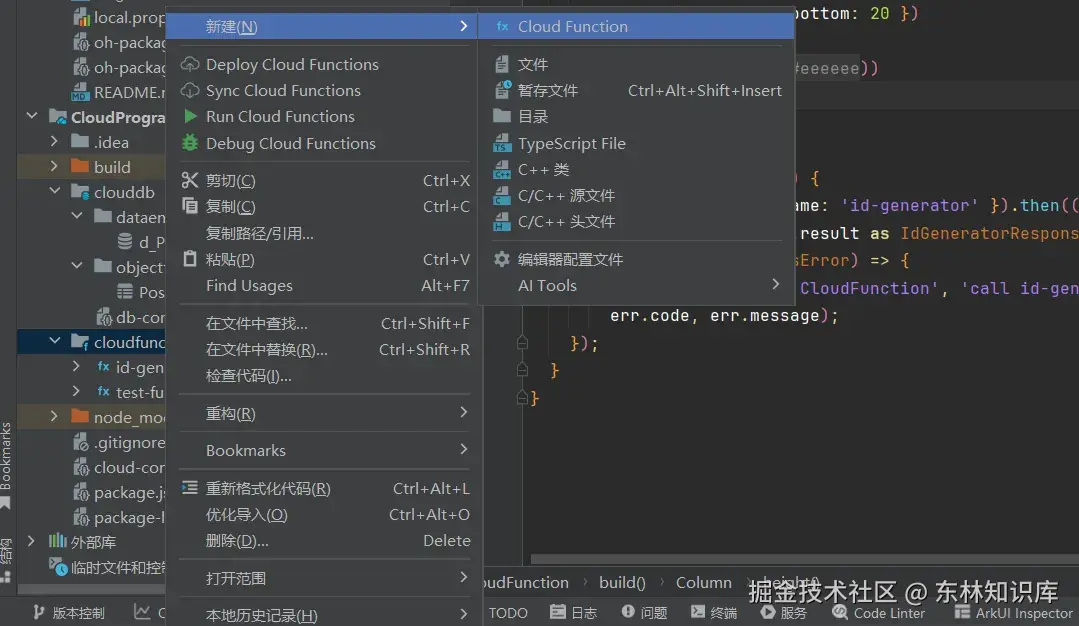Open the ArkUI Inspector tool window

(x=1013, y=612)
